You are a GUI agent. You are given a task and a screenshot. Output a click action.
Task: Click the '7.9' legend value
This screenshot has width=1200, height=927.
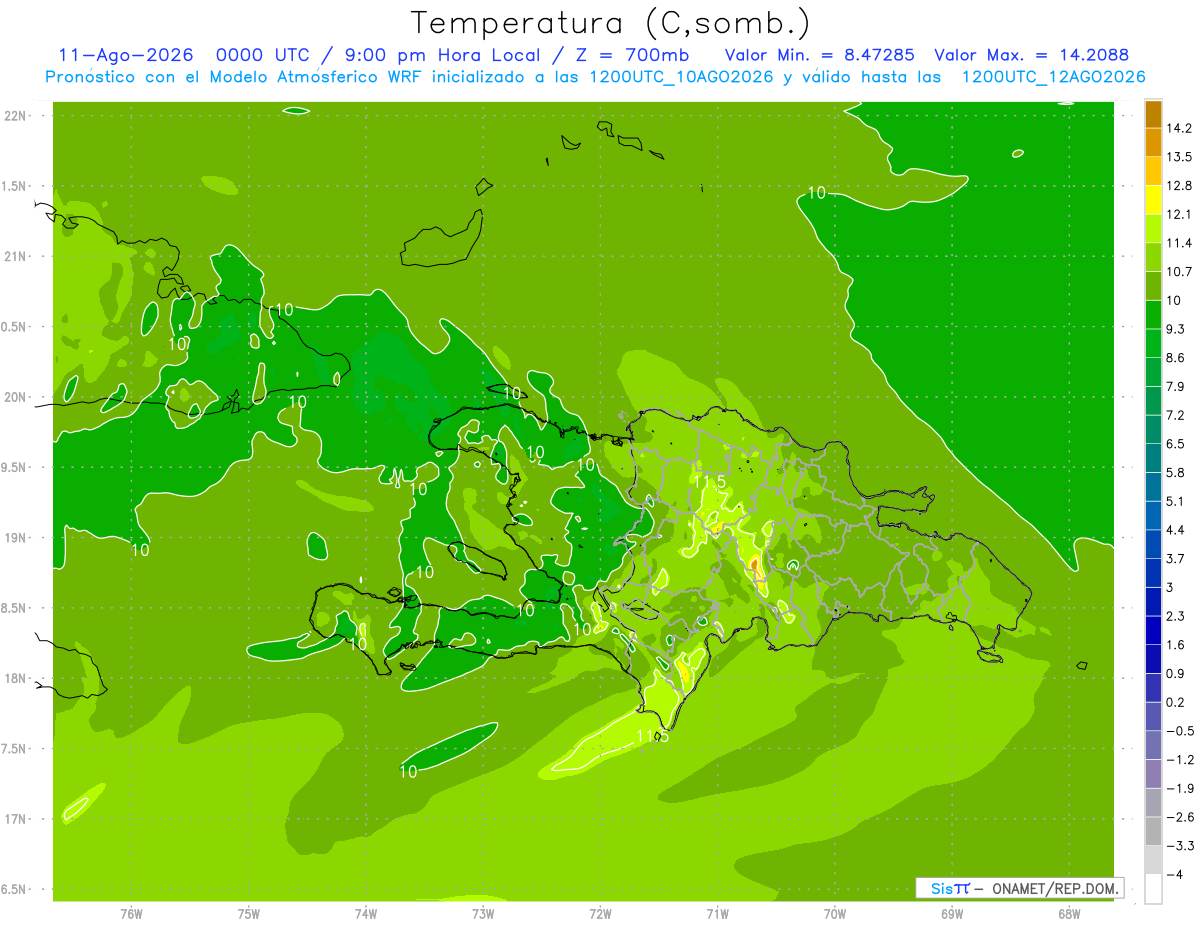point(1176,387)
